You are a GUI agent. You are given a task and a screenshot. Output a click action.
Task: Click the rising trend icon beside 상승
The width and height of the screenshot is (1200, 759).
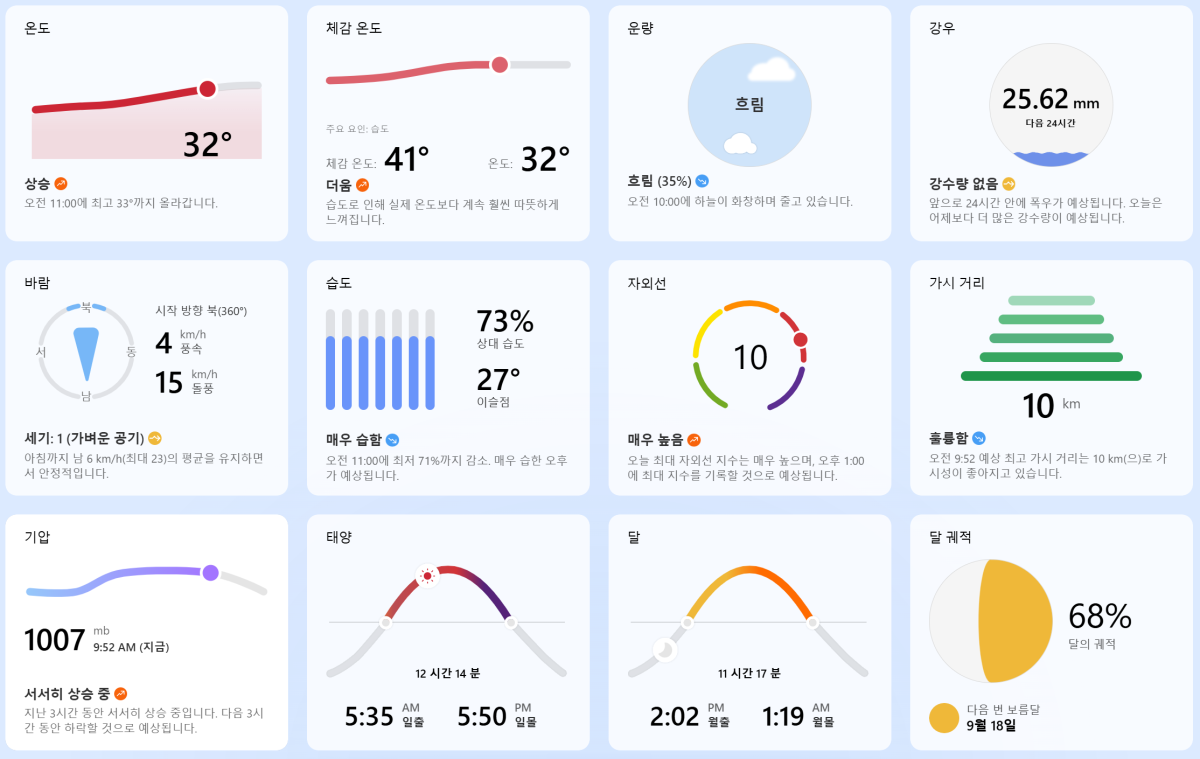click(x=61, y=184)
